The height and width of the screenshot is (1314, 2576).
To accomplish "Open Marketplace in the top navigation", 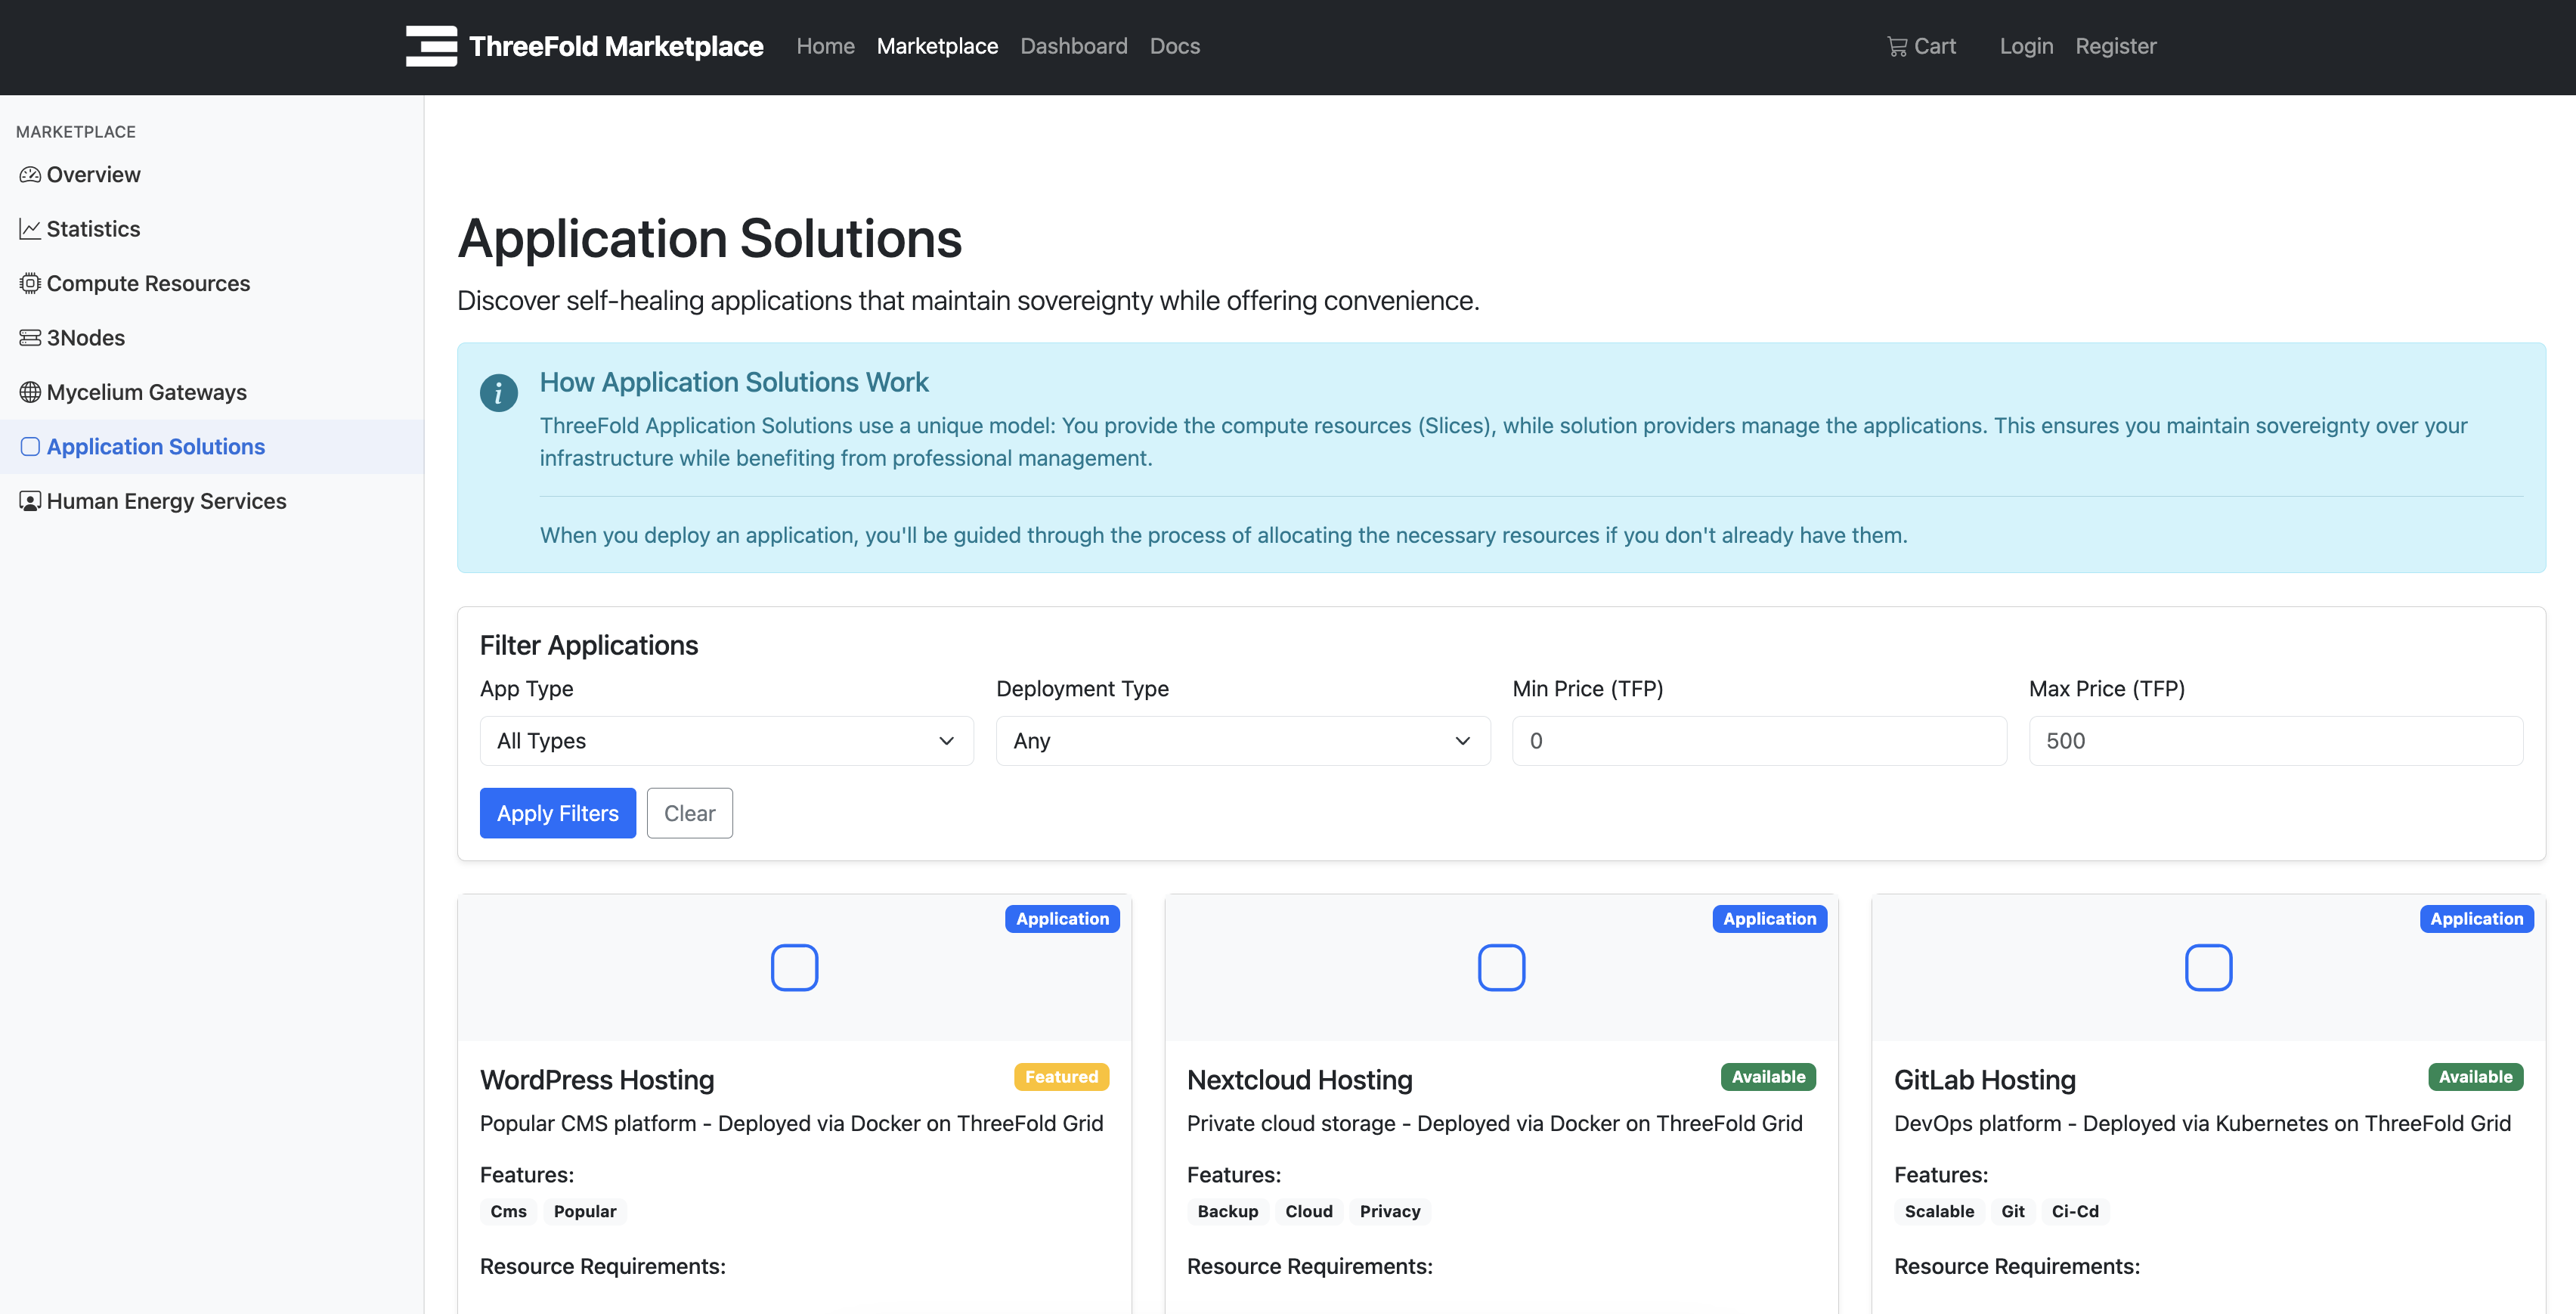I will coord(937,46).
